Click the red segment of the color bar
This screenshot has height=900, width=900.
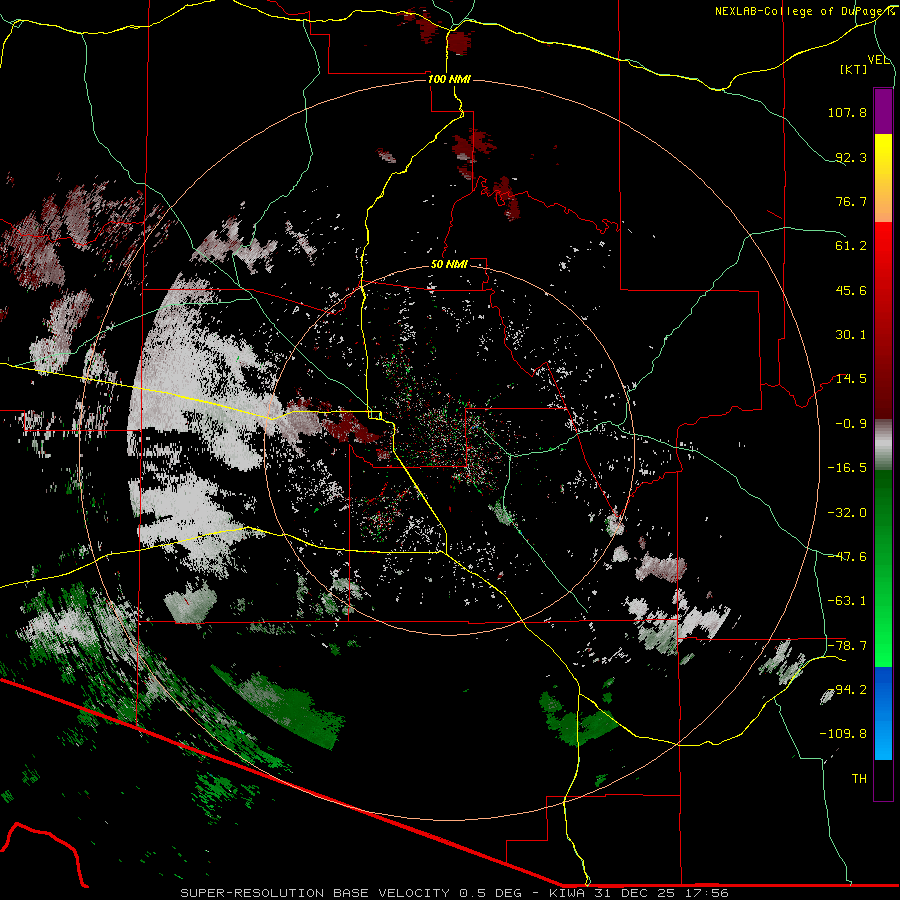[x=883, y=320]
